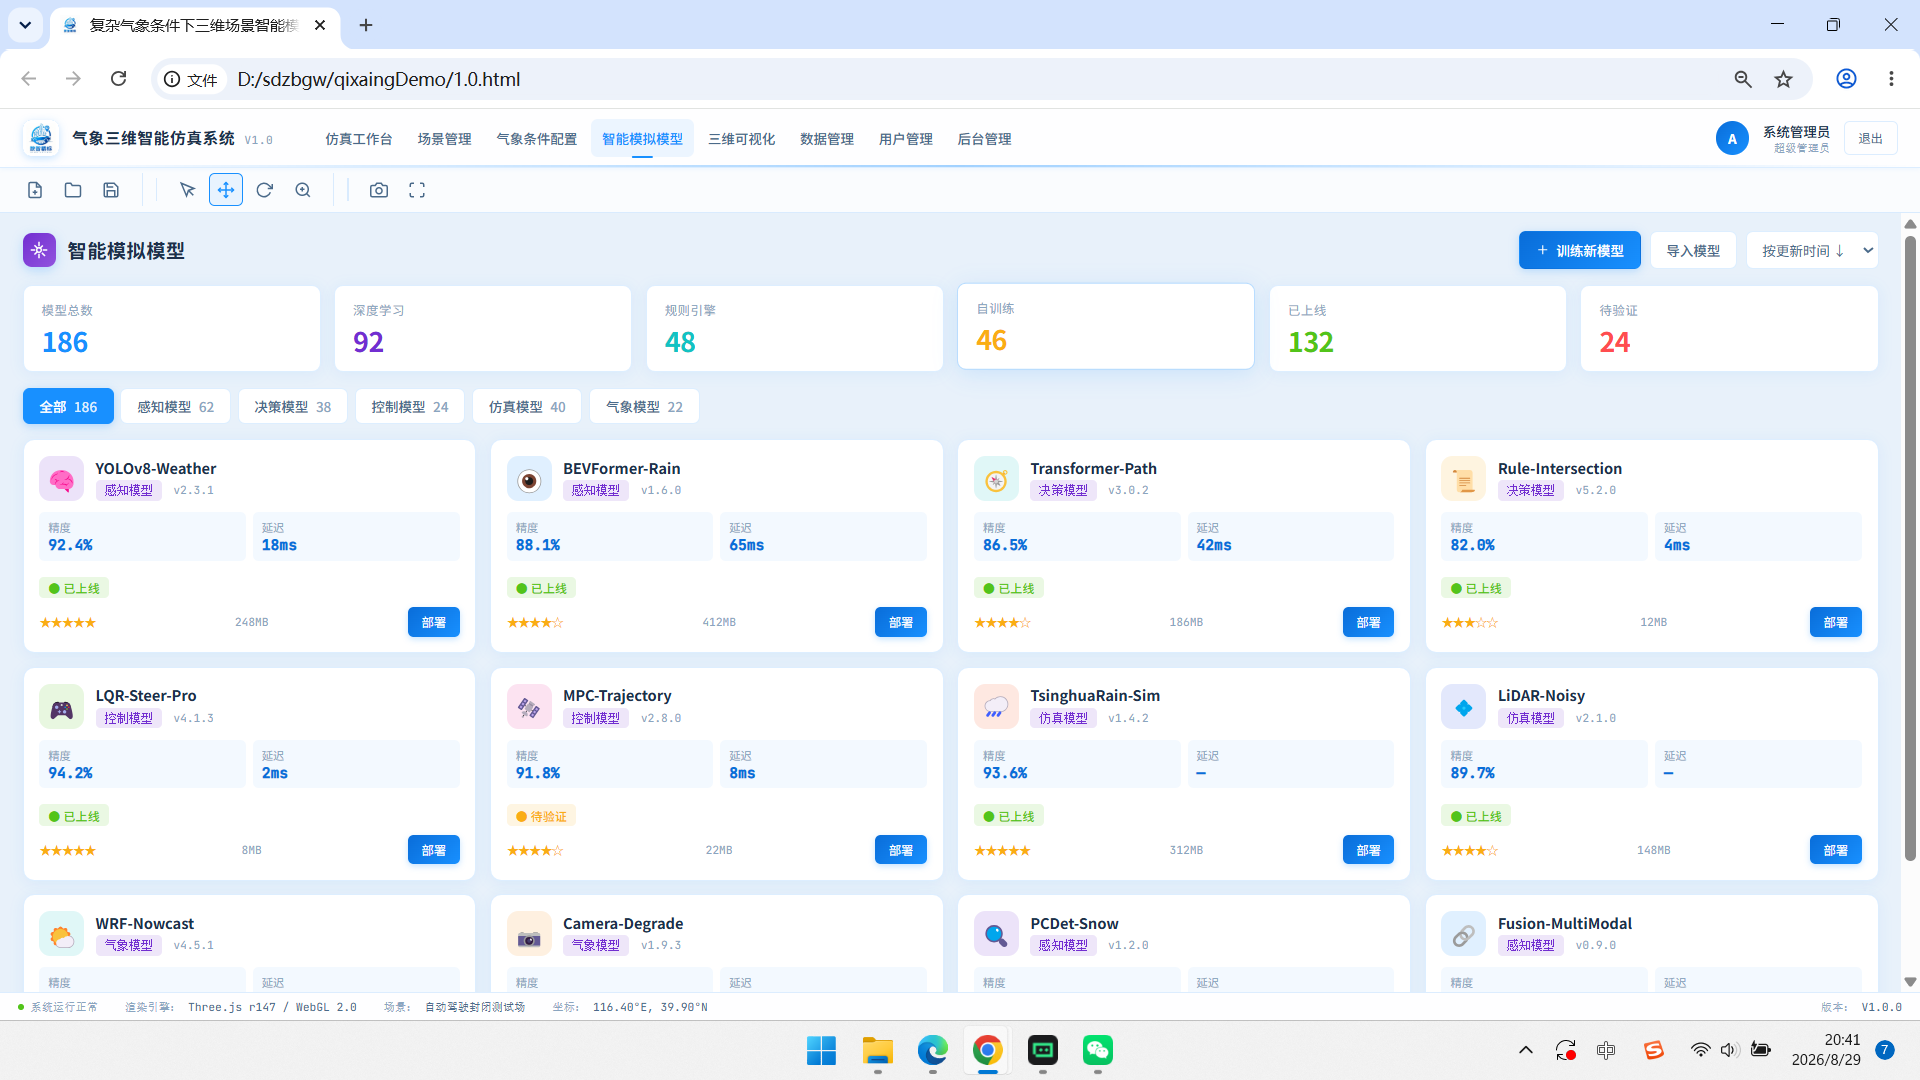This screenshot has height=1080, width=1920.
Task: Filter by 决策模型 38 tab
Action: point(292,407)
